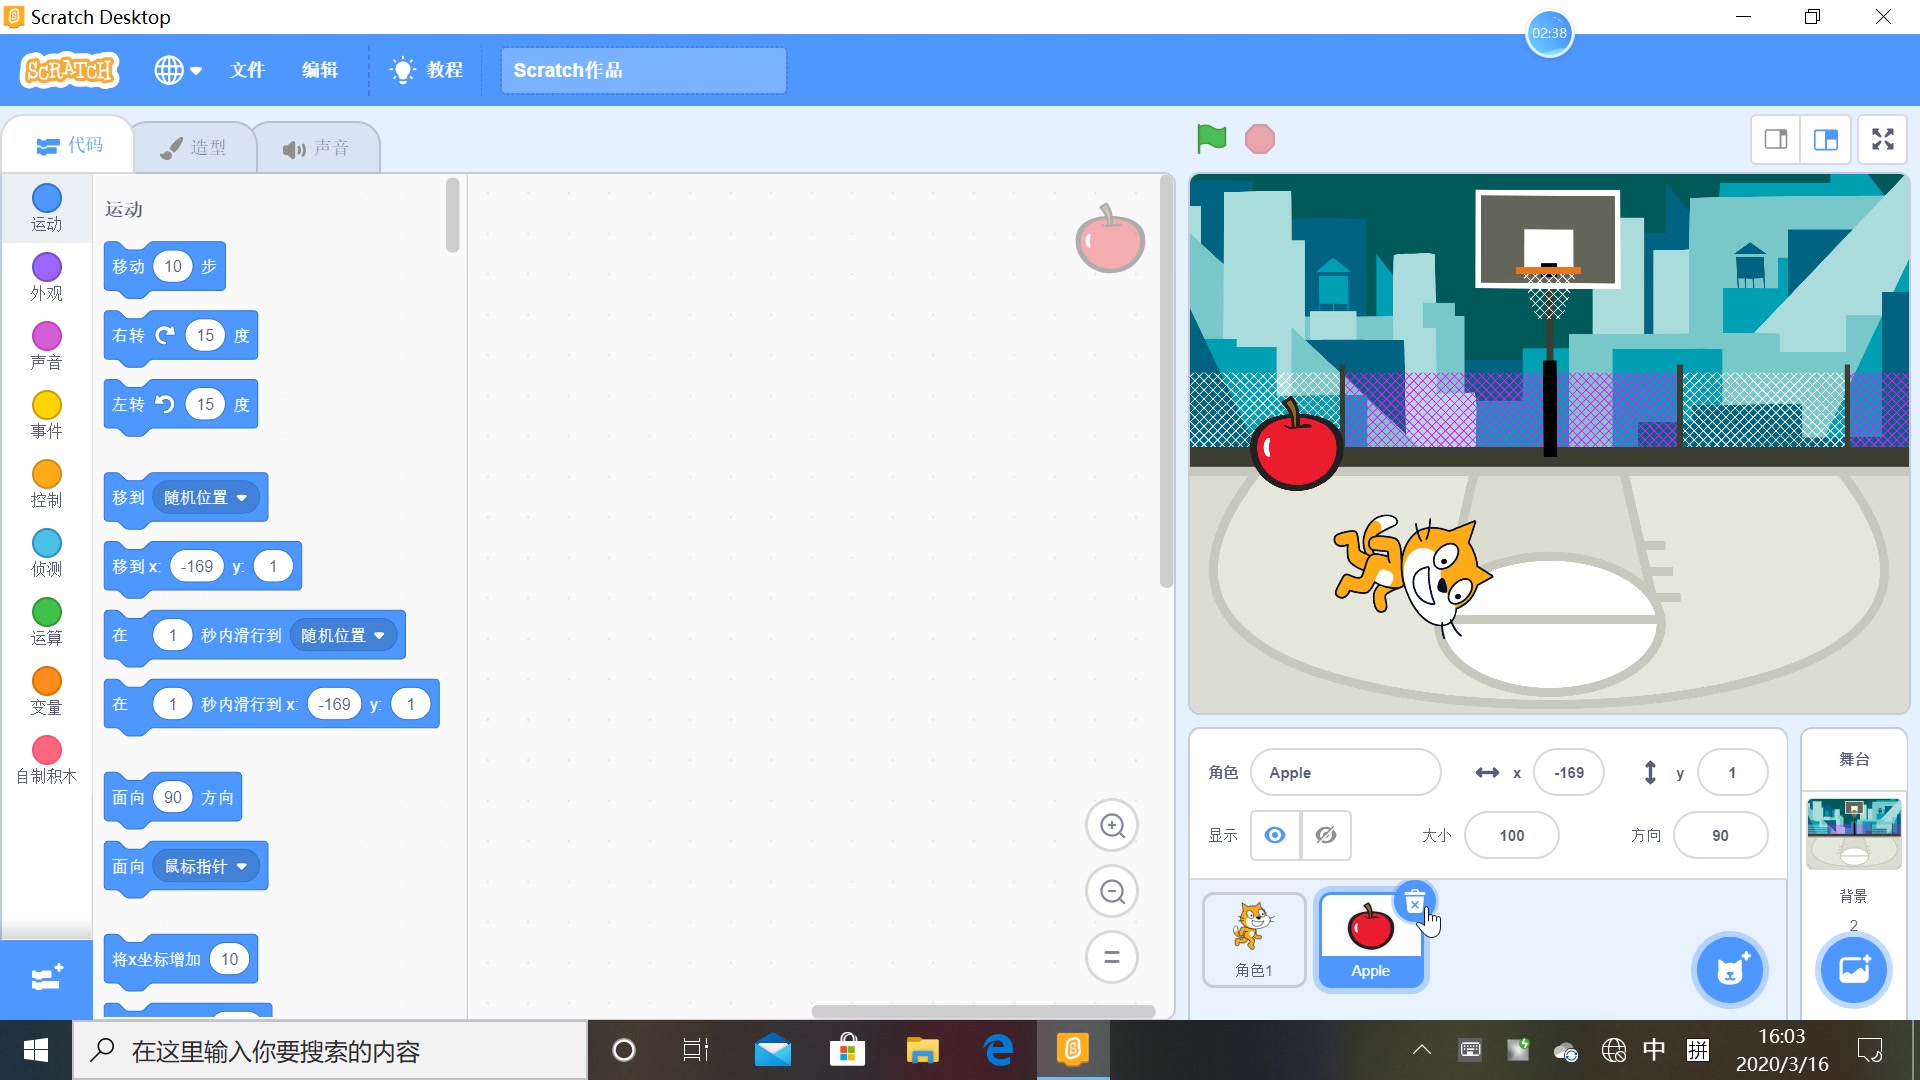Open the 编辑 (Edit) menu

pyautogui.click(x=320, y=70)
